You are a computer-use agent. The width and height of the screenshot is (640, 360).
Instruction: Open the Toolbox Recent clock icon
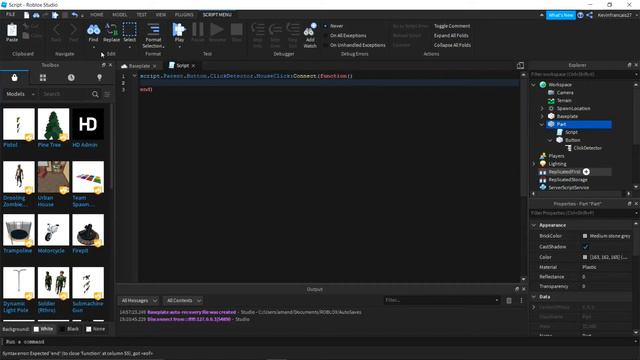pos(71,78)
